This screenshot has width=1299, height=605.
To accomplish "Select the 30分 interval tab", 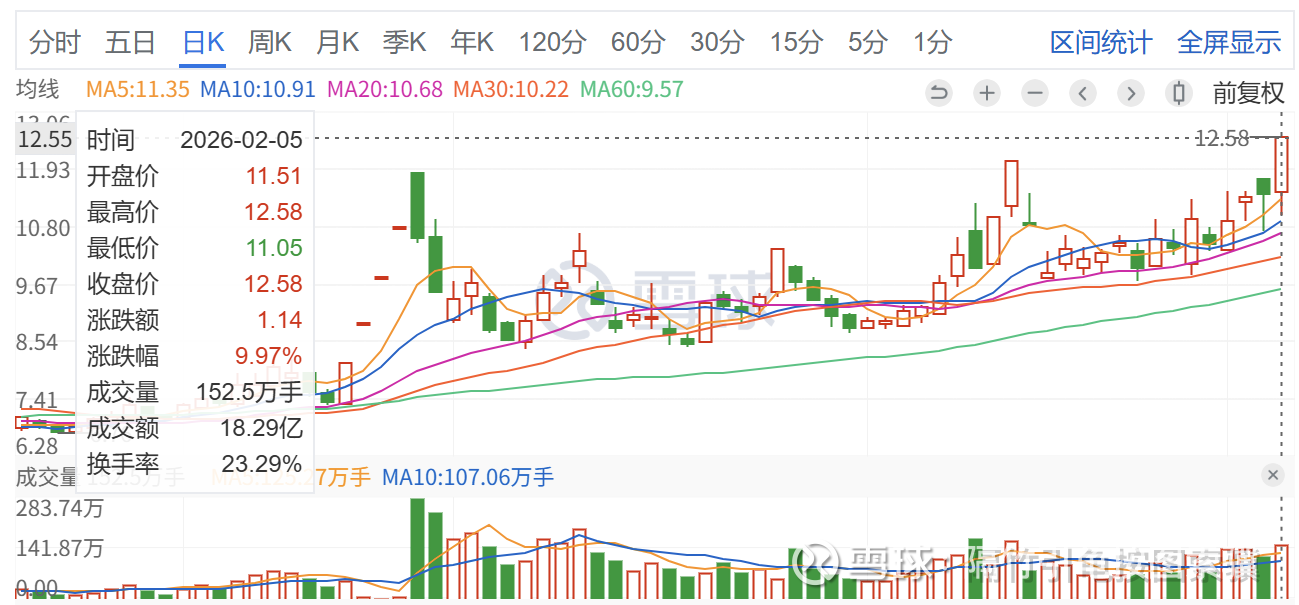I will (x=717, y=42).
